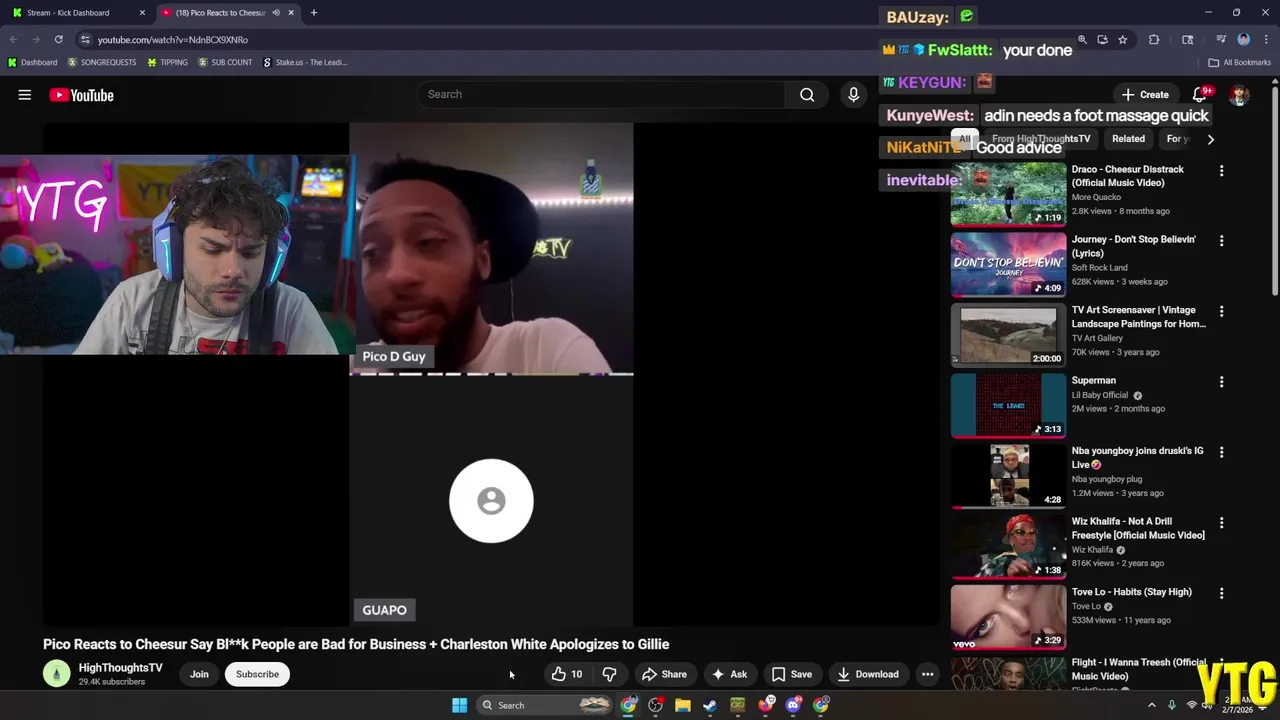Show hidden system tray icons
The height and width of the screenshot is (720, 1280).
(1151, 705)
